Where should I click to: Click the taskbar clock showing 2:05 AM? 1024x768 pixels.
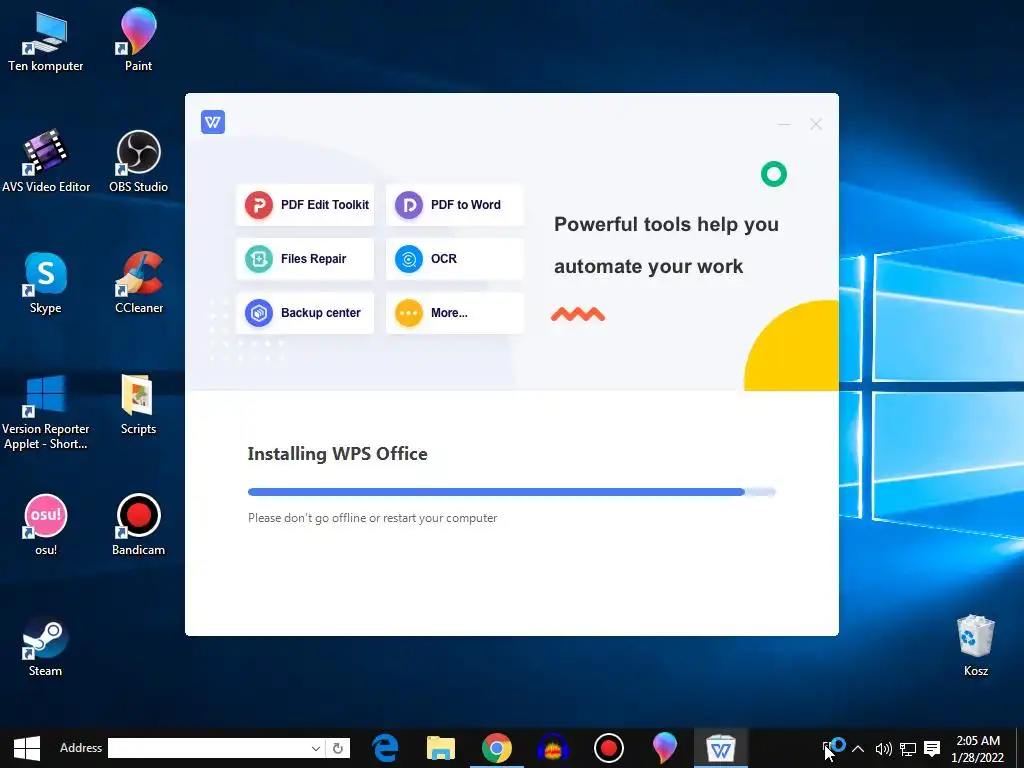(978, 749)
